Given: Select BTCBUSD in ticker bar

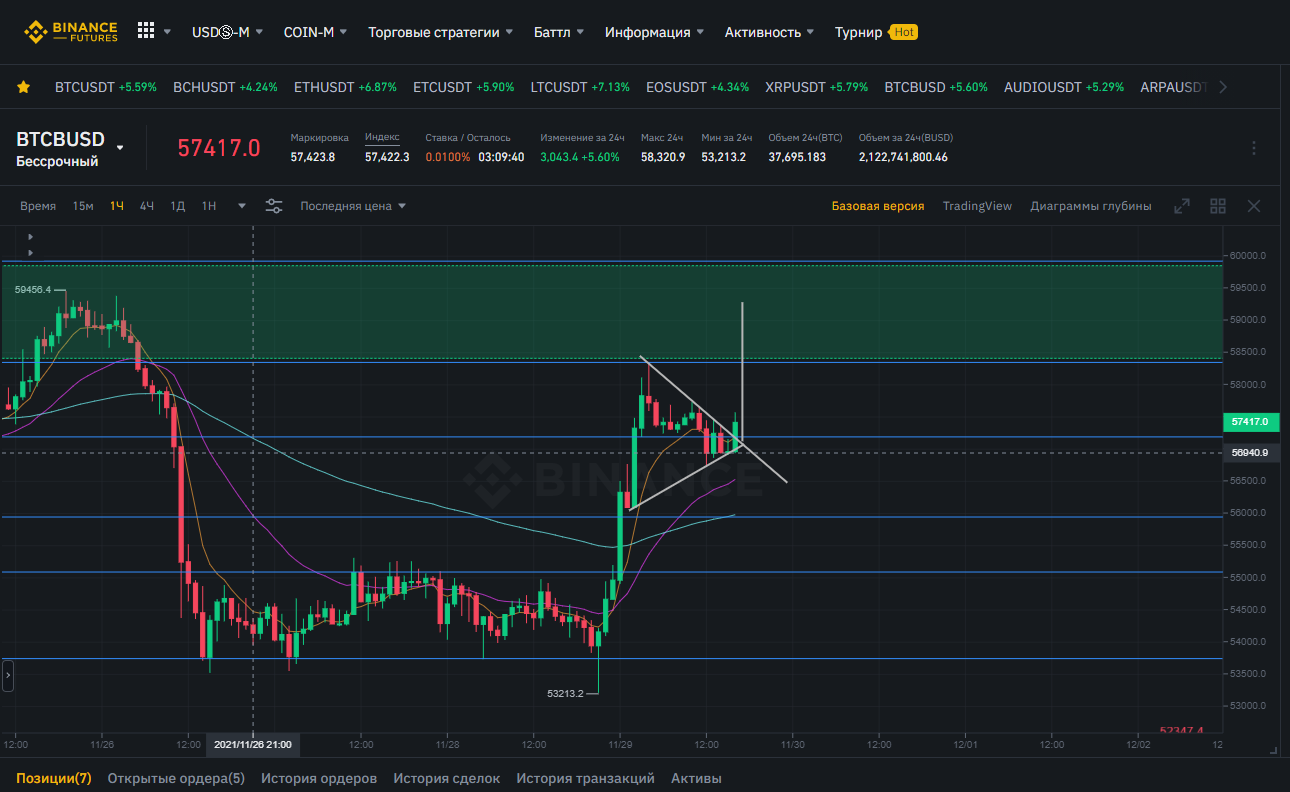Looking at the screenshot, I should (936, 87).
